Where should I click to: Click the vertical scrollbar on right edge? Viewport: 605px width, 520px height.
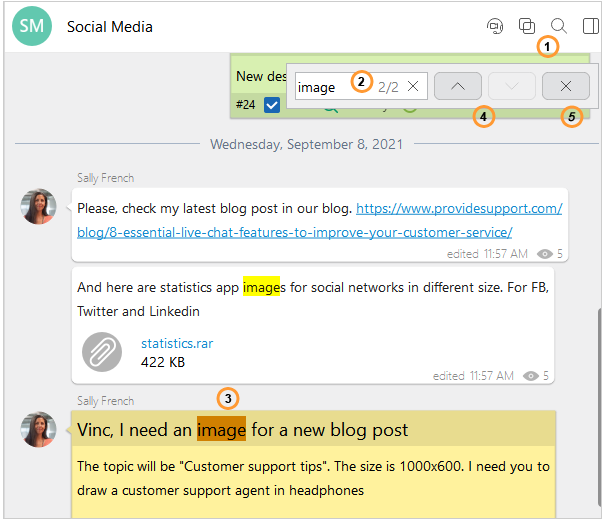[598, 400]
